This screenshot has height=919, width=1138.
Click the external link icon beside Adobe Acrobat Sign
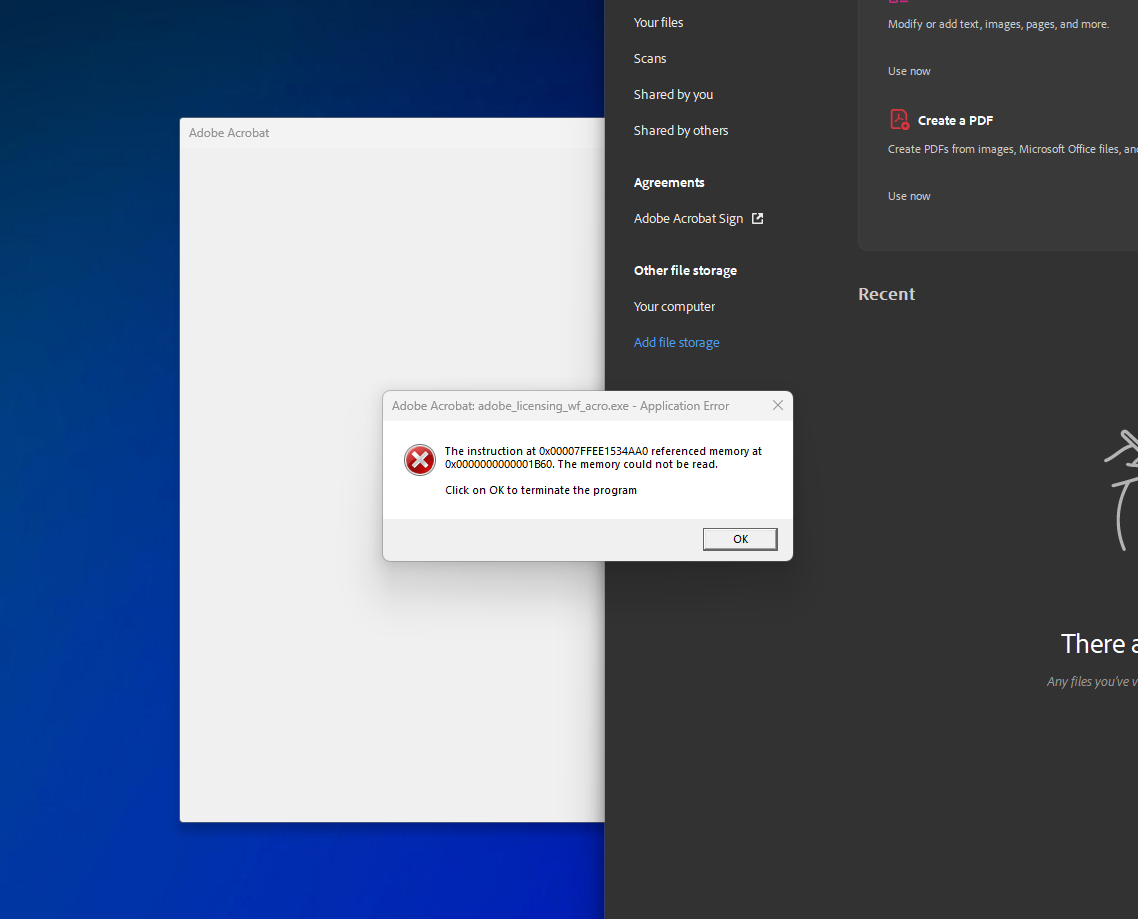click(x=758, y=218)
